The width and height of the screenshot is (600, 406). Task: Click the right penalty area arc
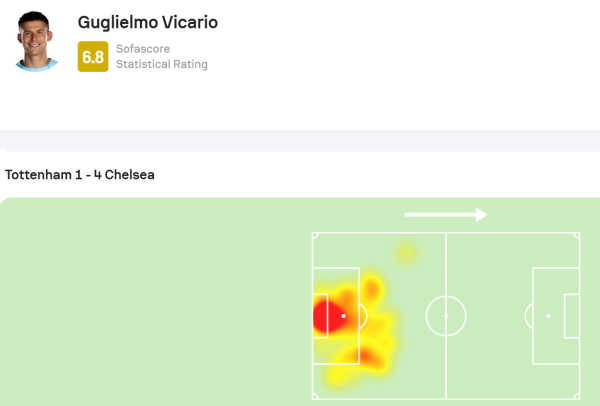[528, 316]
